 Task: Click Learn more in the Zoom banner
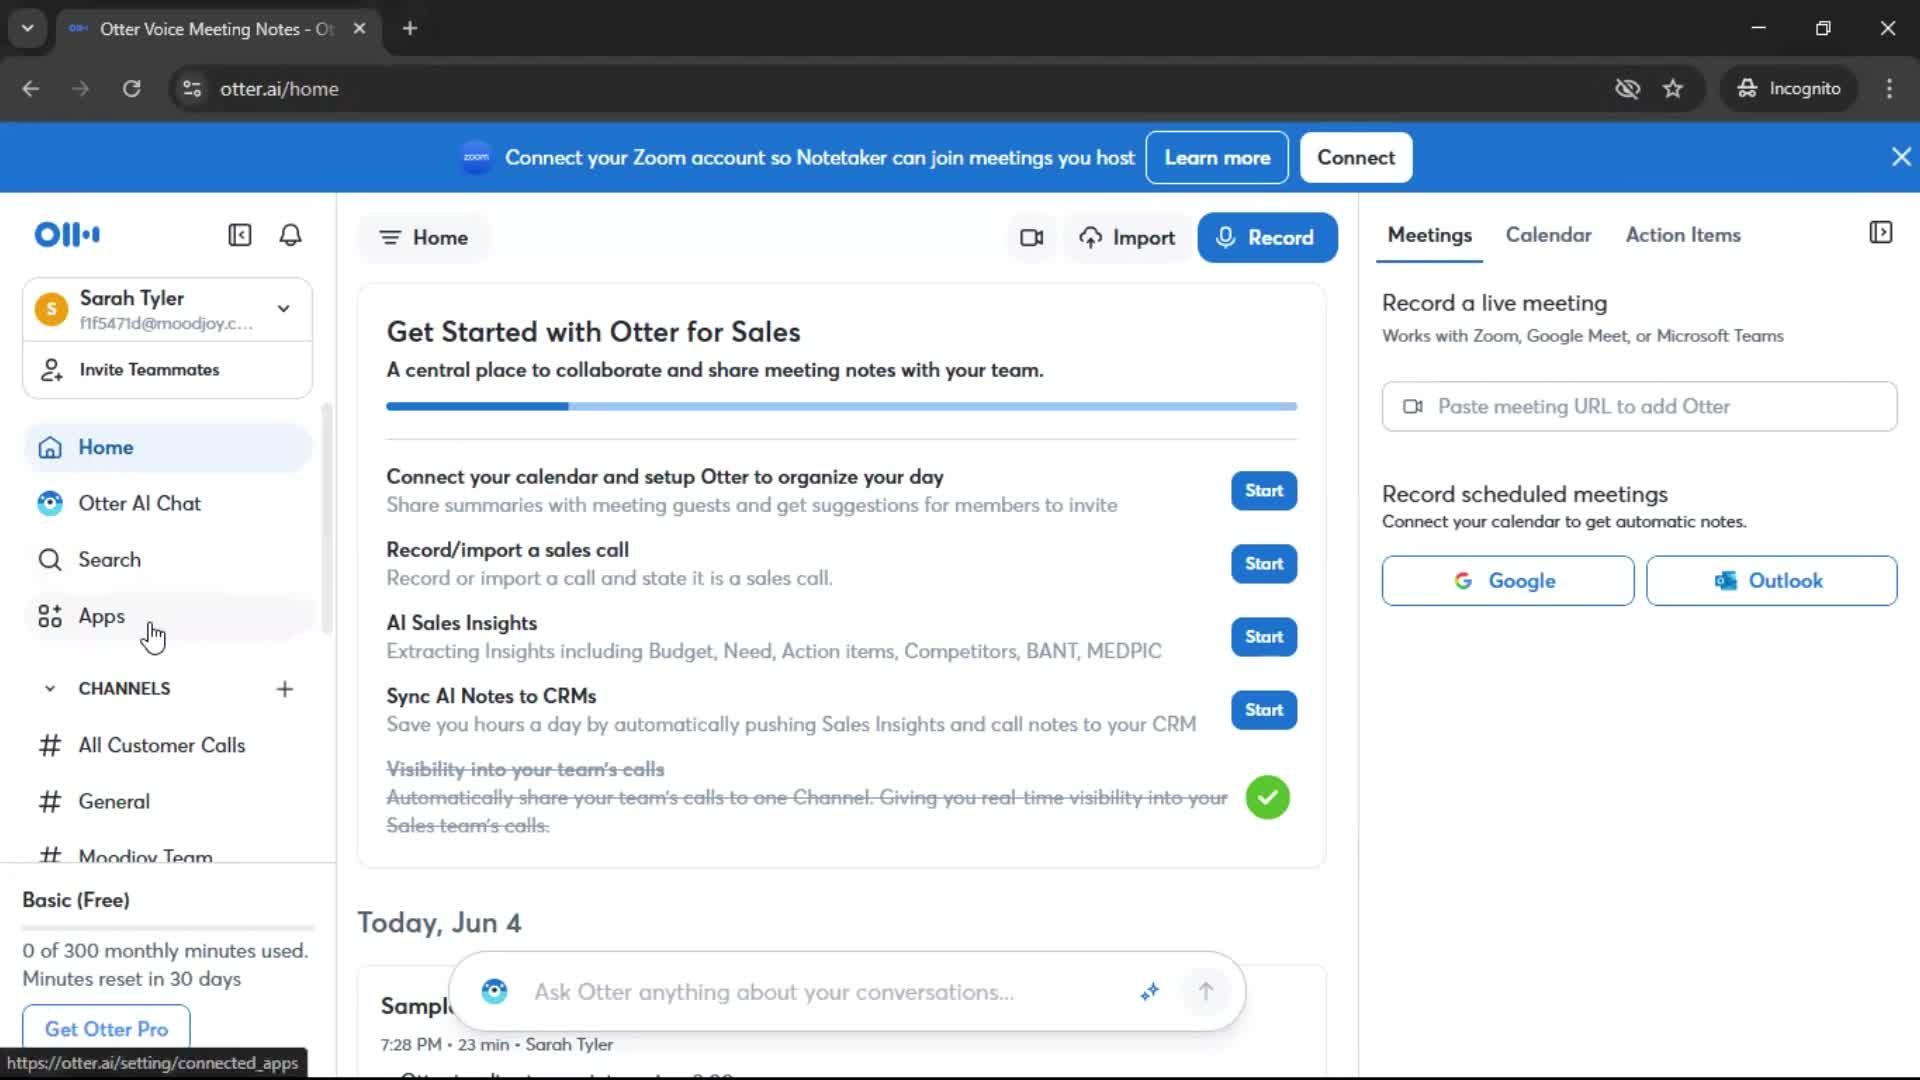point(1217,158)
